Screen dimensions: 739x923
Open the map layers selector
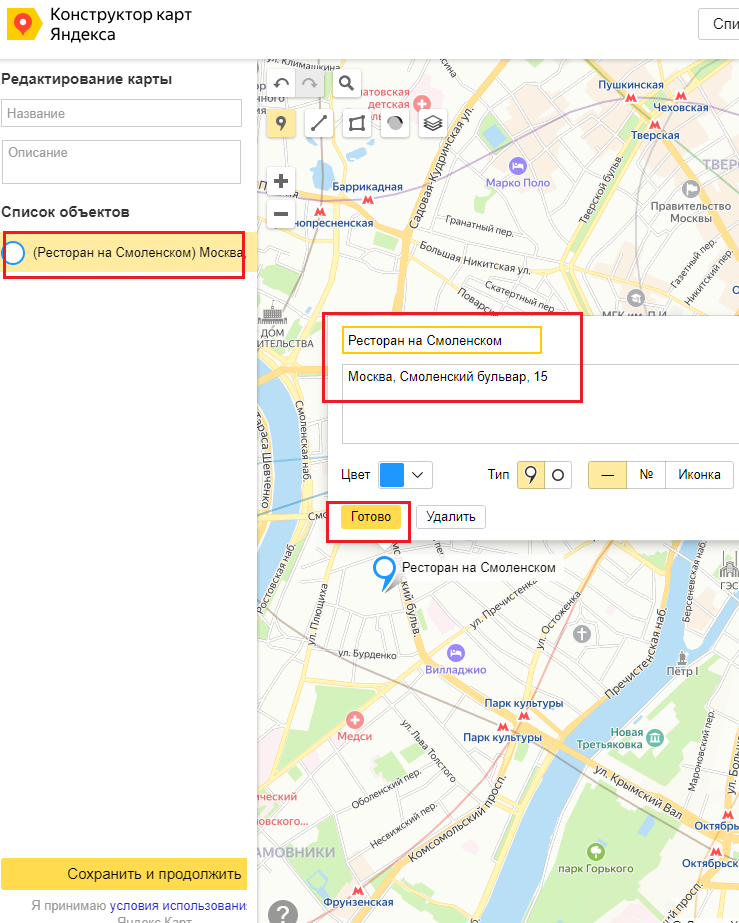point(432,123)
